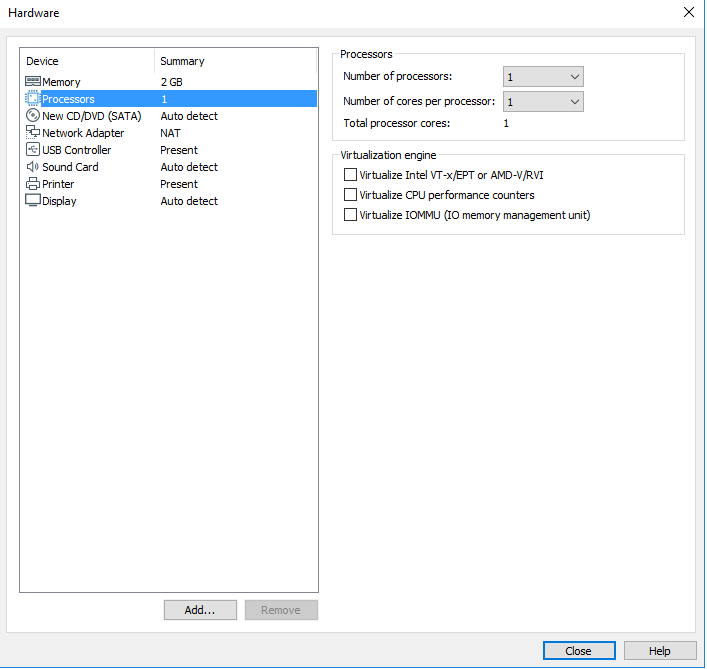Click the CD/DVD disc icon
This screenshot has height=669, width=707.
point(33,115)
